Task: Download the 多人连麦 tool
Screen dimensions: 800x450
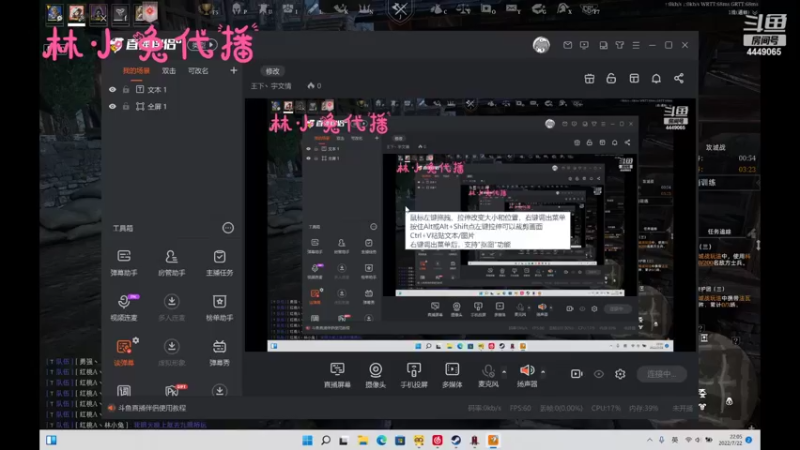Action: tap(171, 307)
